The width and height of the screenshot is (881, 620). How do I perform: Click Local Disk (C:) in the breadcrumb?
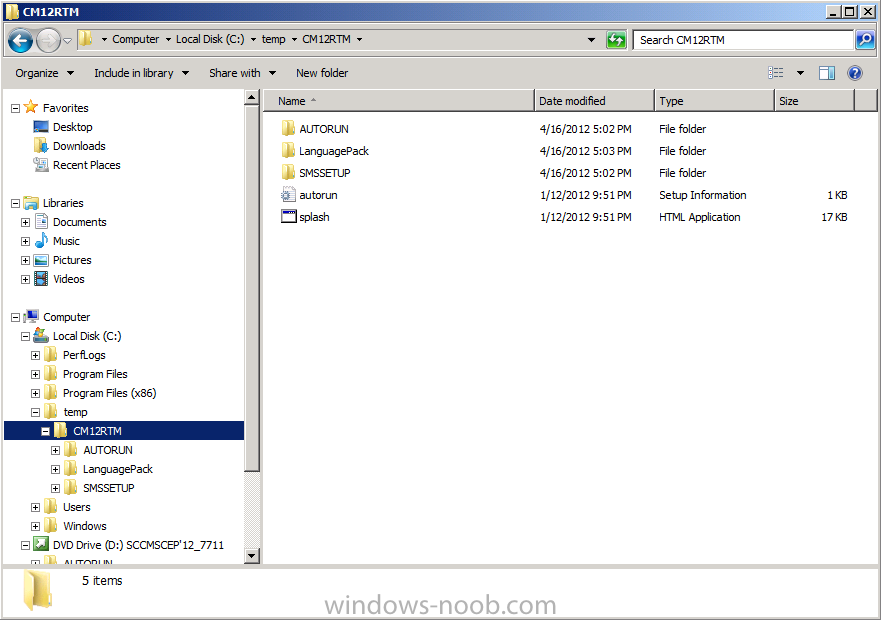tap(210, 39)
